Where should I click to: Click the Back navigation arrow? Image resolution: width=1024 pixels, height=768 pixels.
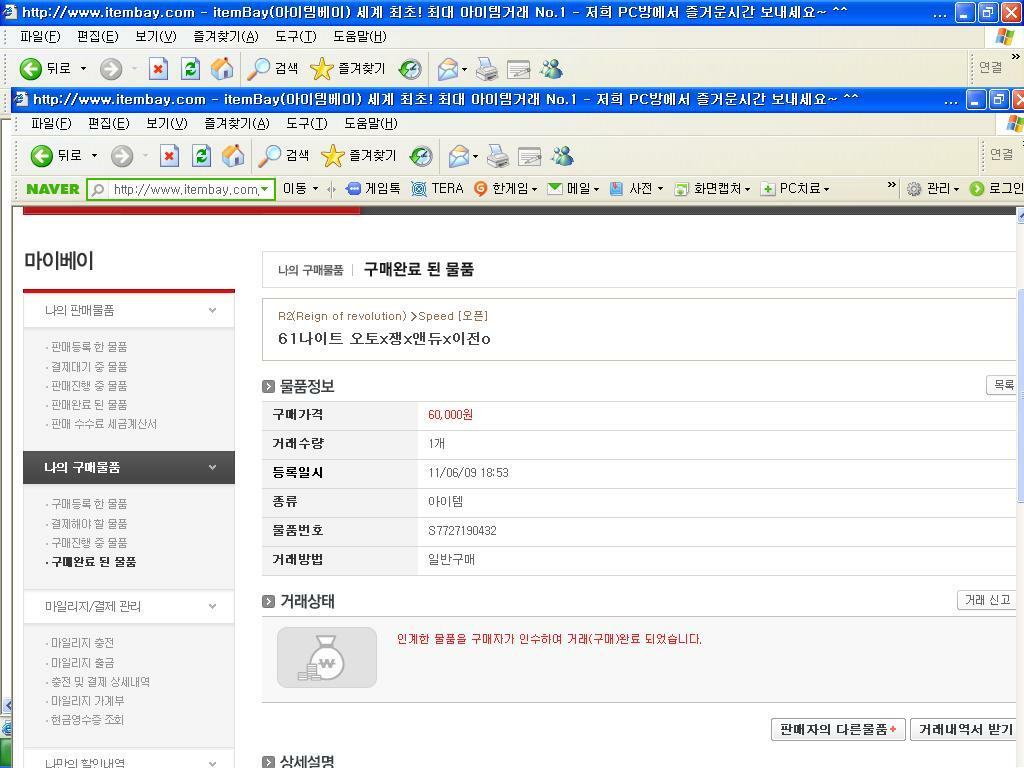point(40,156)
